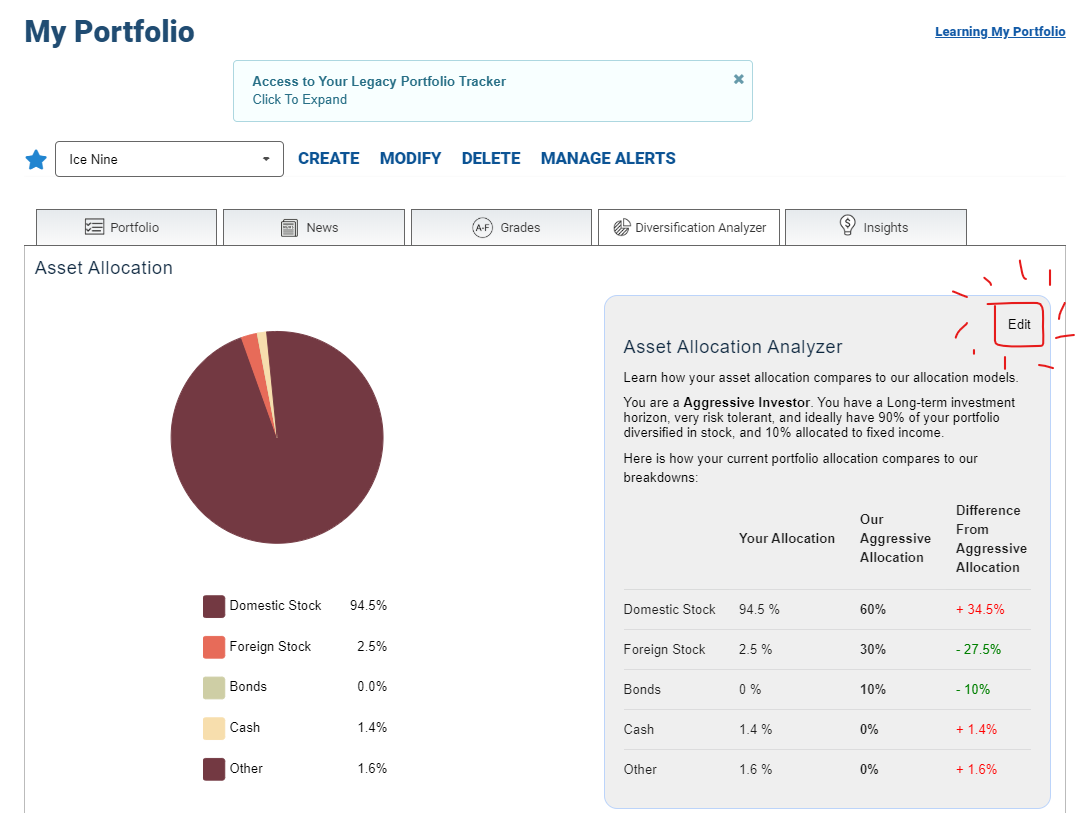Click the Diversification Analyzer pie icon
Screen dimensions: 1084x813
click(x=622, y=227)
